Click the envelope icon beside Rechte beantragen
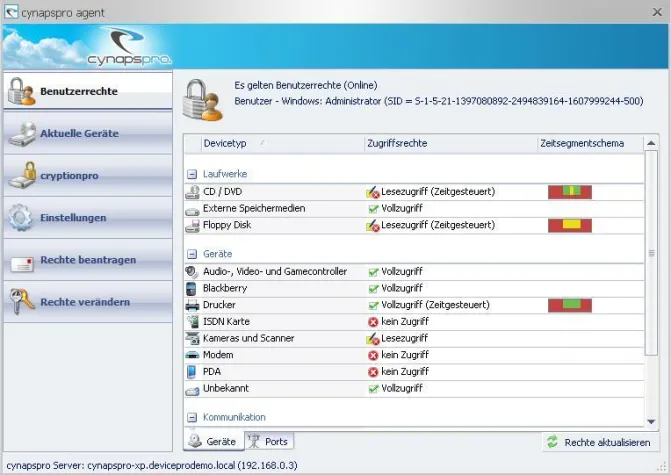This screenshot has width=671, height=475. pos(22,264)
